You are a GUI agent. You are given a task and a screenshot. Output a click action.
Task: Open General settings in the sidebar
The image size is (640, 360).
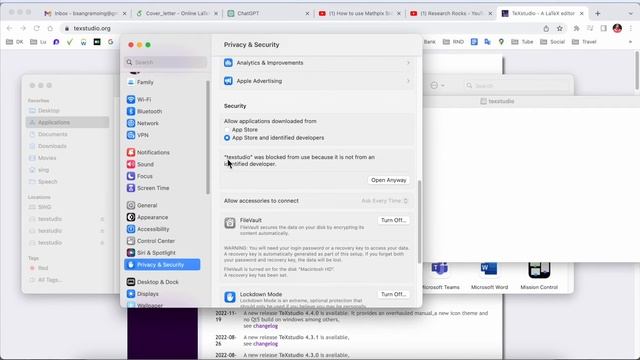click(142, 205)
